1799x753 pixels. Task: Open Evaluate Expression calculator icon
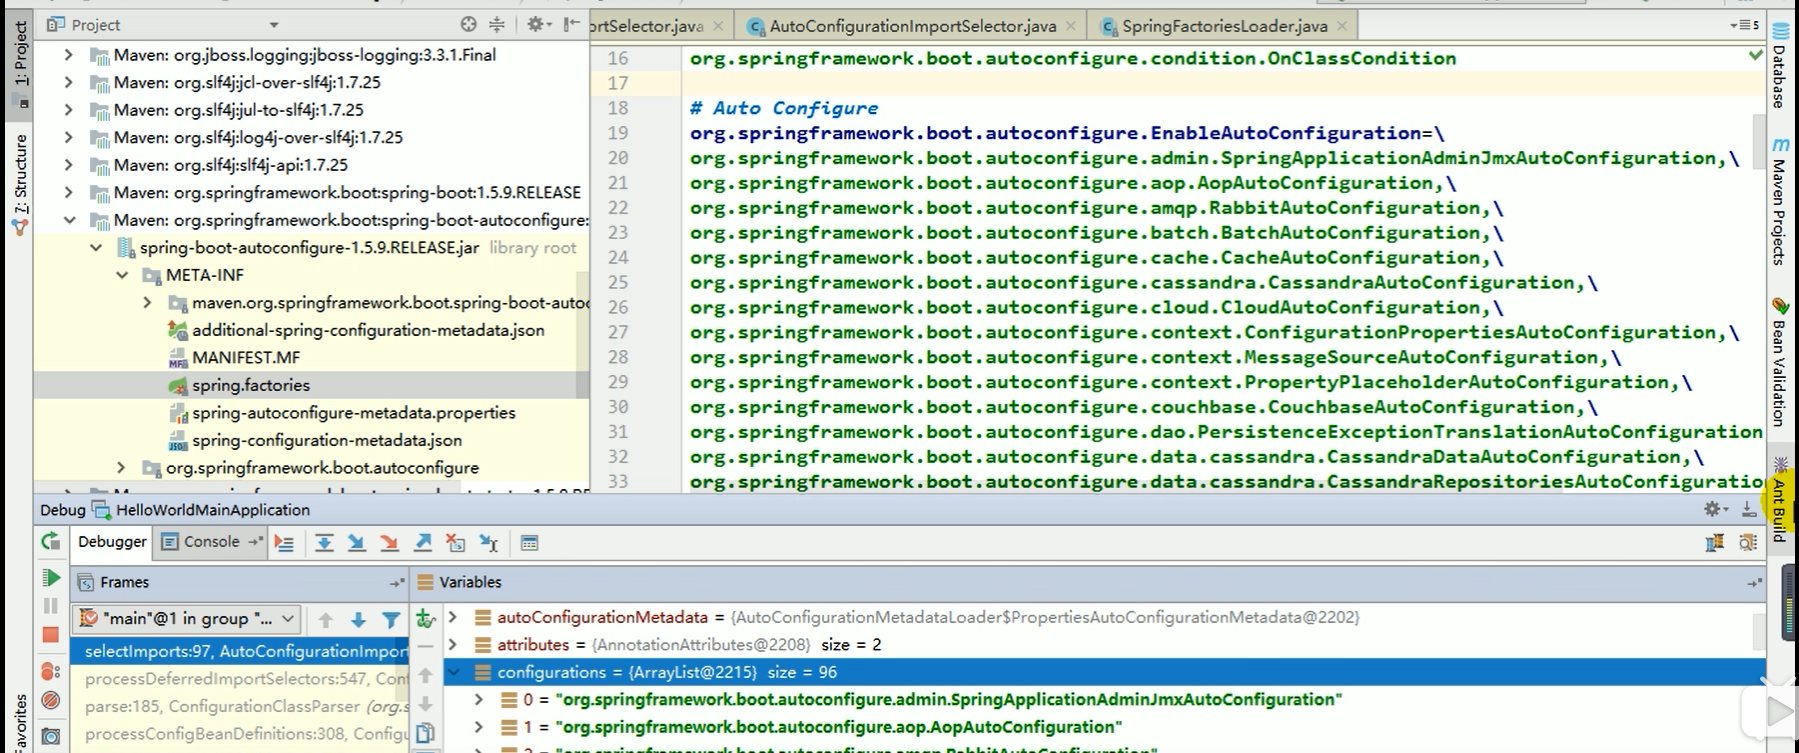[x=530, y=543]
